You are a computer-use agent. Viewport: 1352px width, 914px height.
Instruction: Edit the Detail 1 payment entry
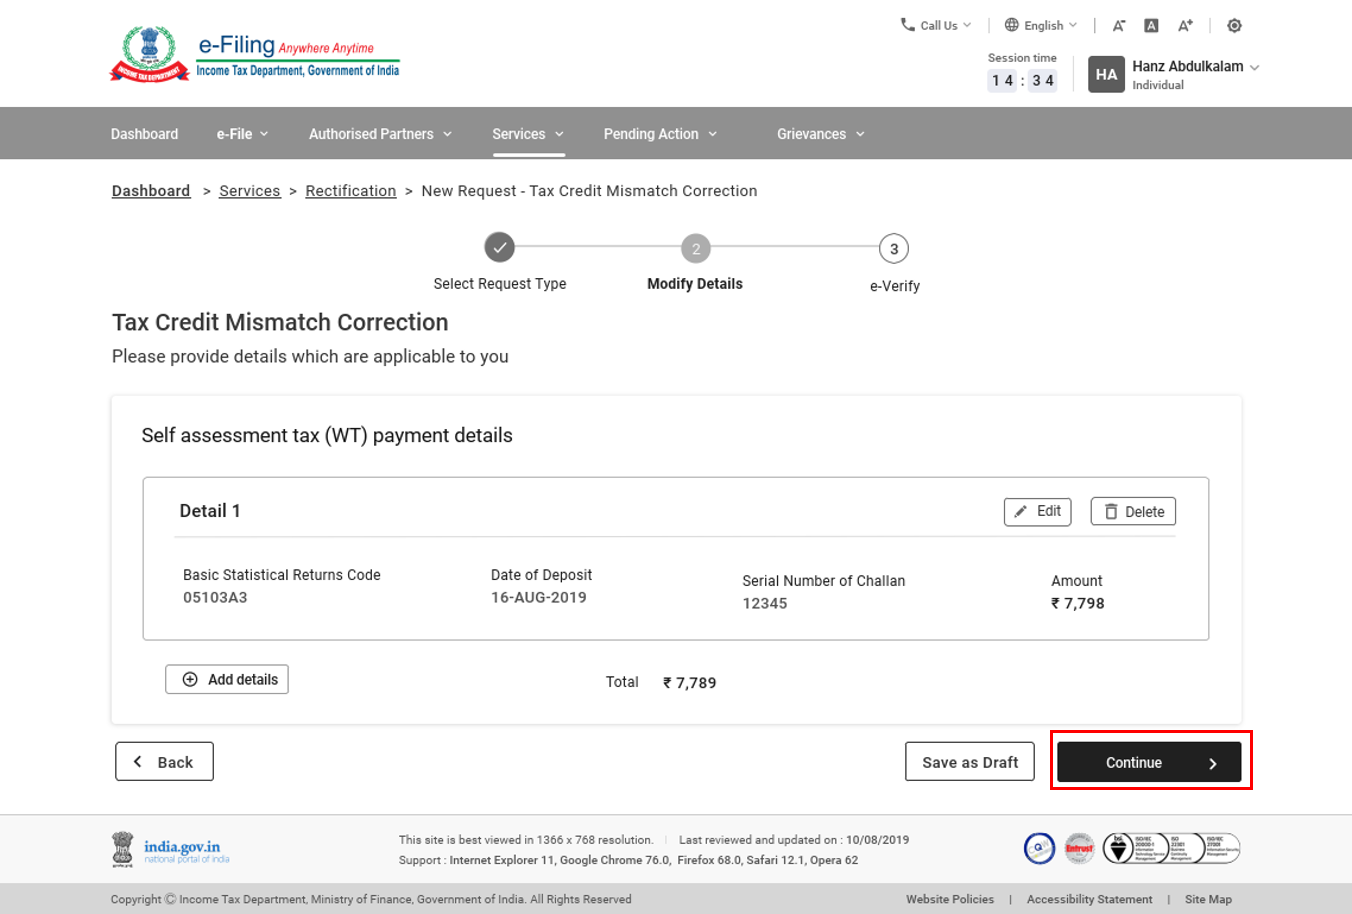tap(1037, 511)
